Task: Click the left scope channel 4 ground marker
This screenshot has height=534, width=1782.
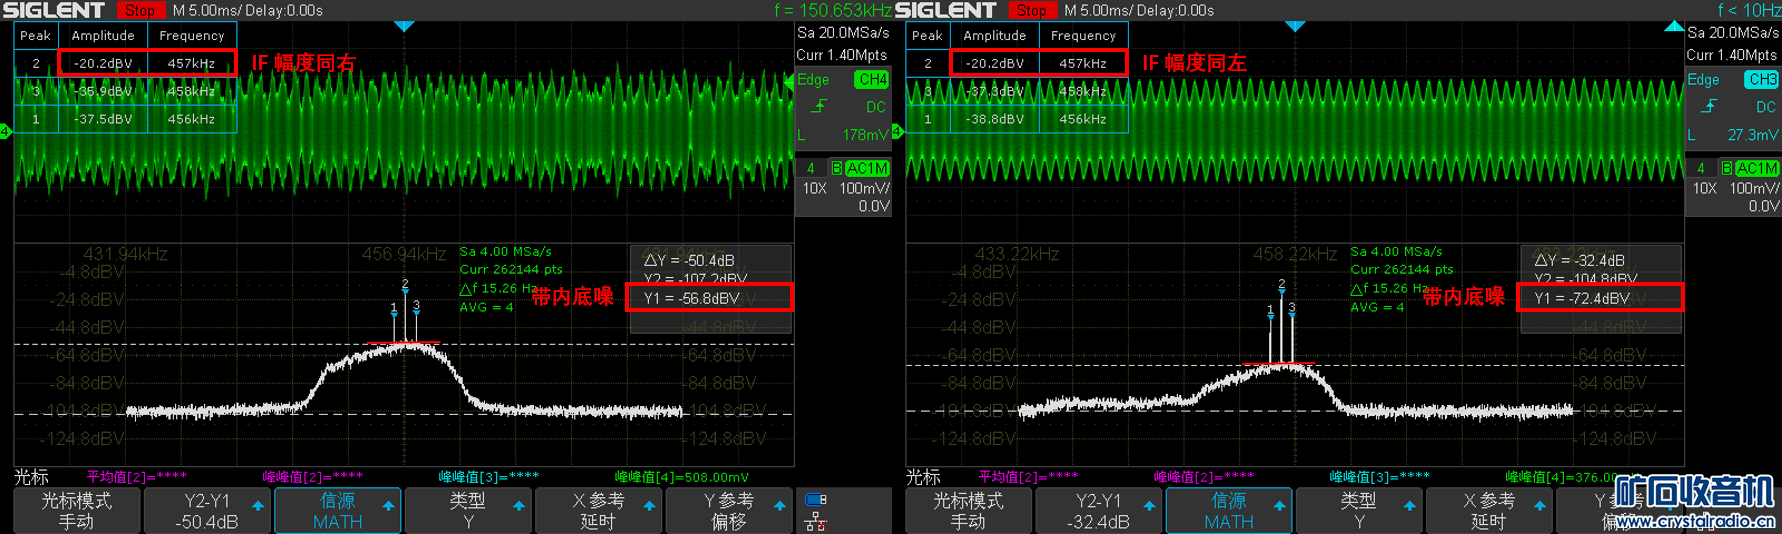Action: click(6, 132)
